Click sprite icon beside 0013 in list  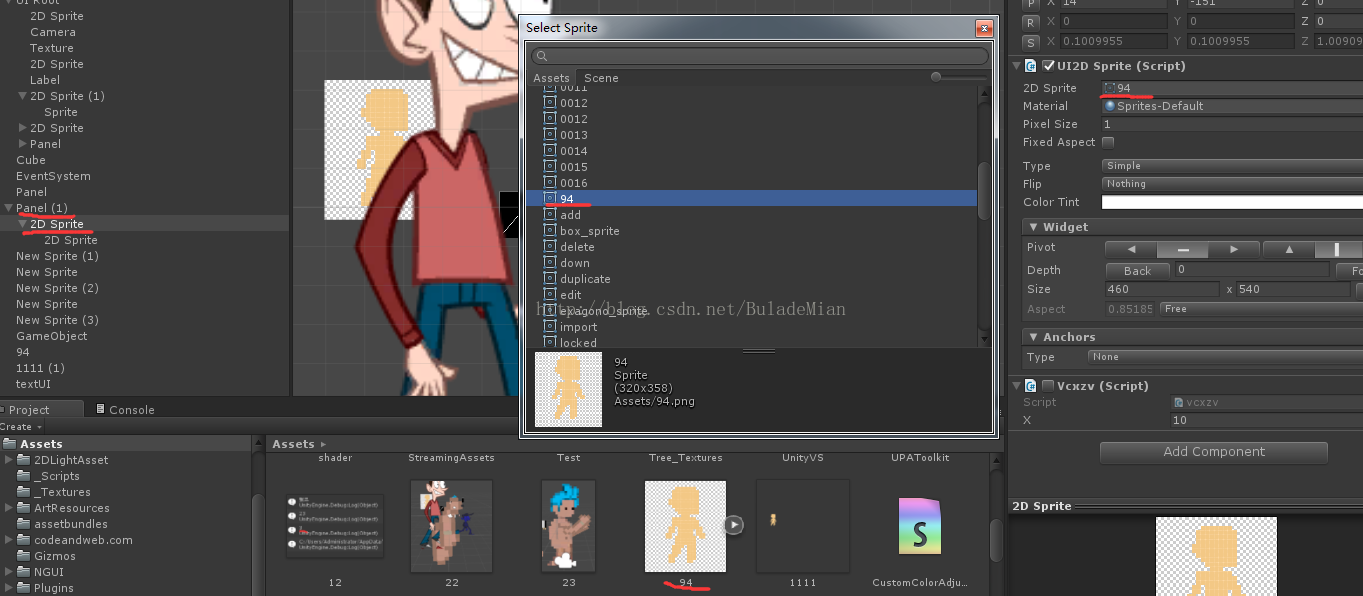pos(550,135)
